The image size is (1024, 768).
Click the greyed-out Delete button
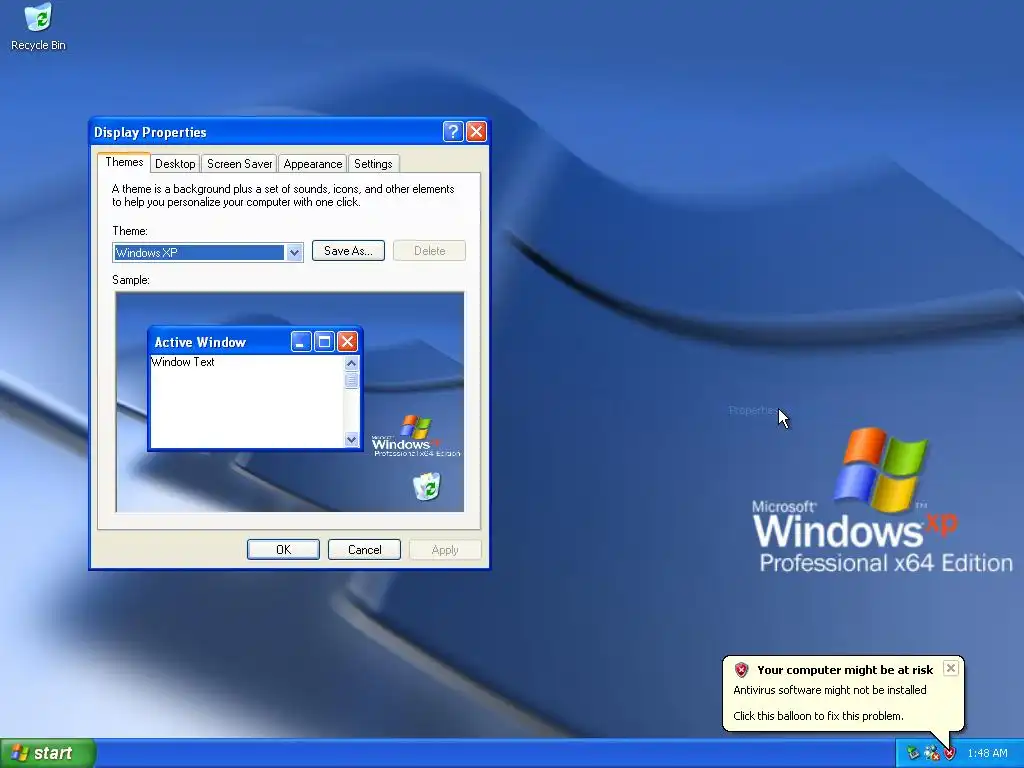(429, 251)
